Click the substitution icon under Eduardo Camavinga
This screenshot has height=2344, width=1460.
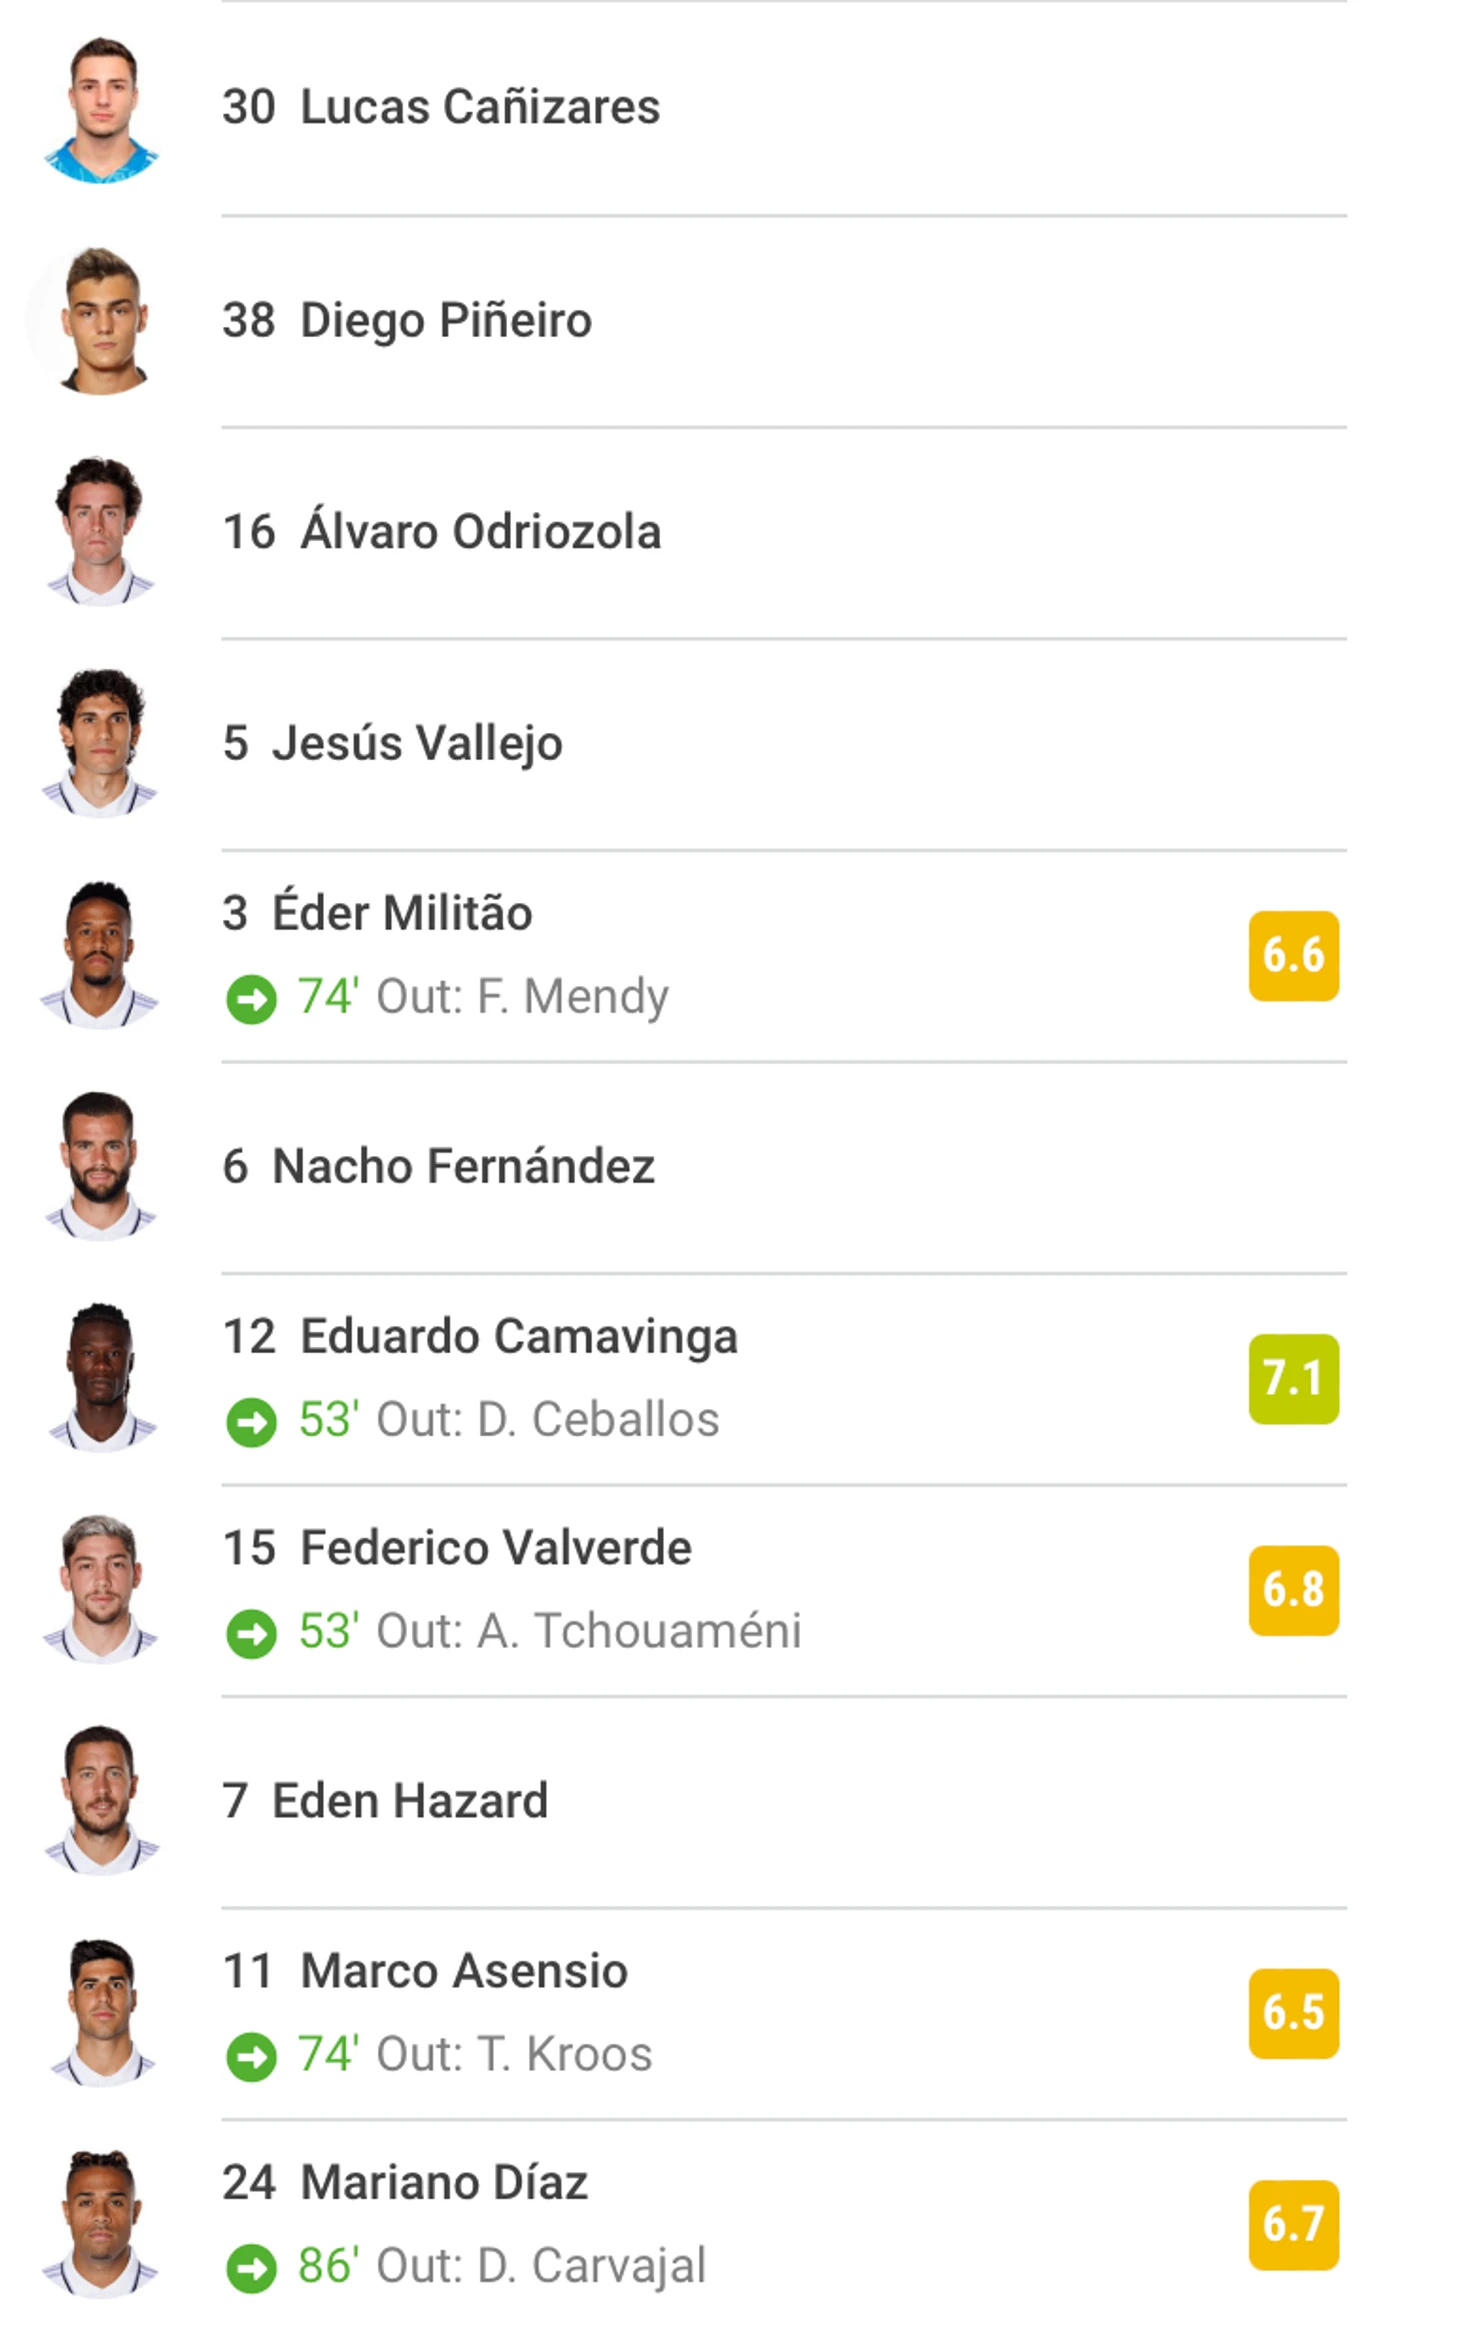point(251,1421)
